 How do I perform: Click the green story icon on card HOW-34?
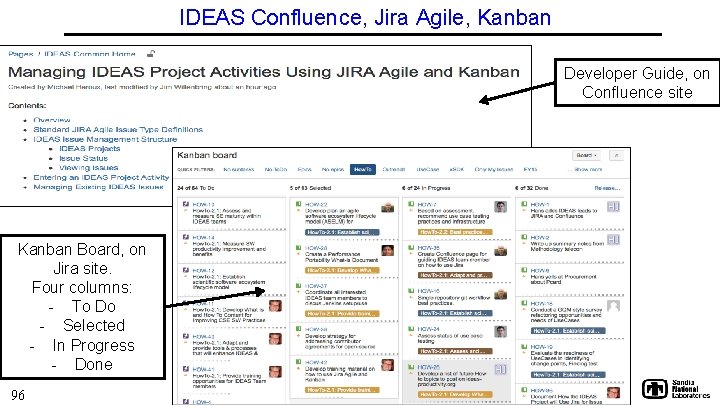[x=411, y=329]
